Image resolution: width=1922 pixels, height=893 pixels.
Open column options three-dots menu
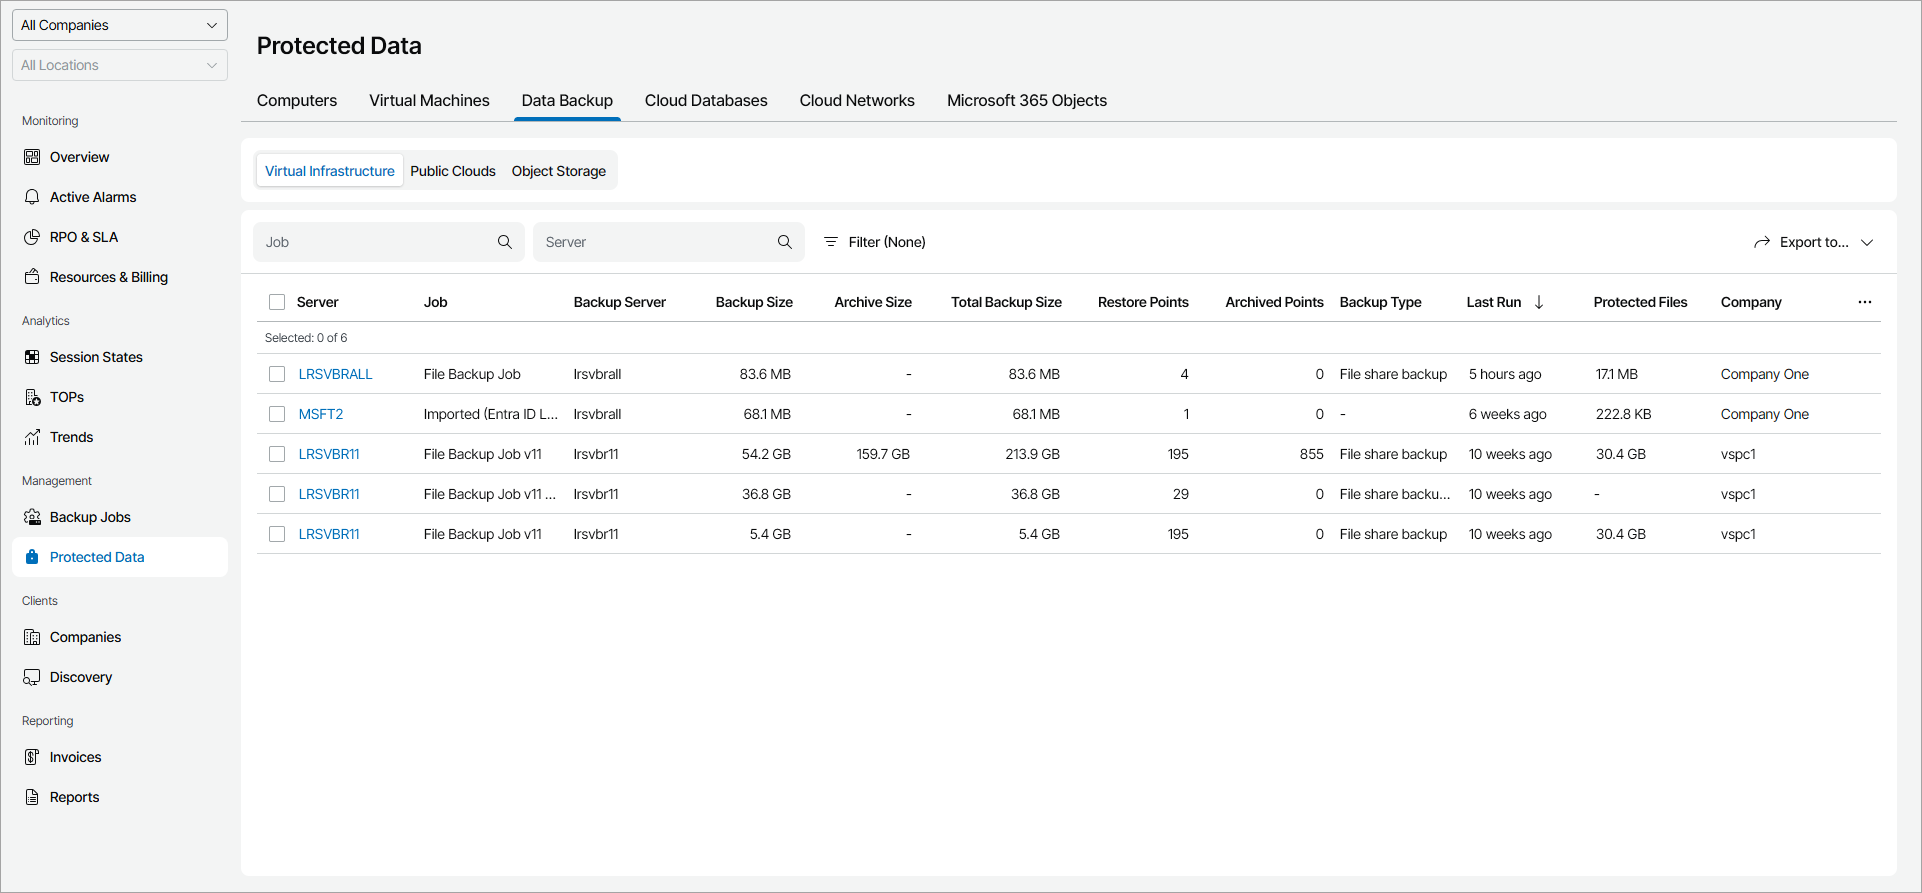point(1865,302)
